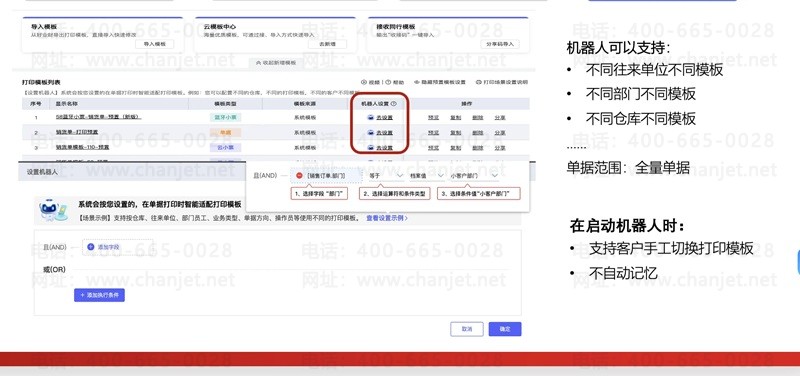Open the 档案值 condition type dropdown
The width and height of the screenshot is (800, 376).
(x=427, y=176)
